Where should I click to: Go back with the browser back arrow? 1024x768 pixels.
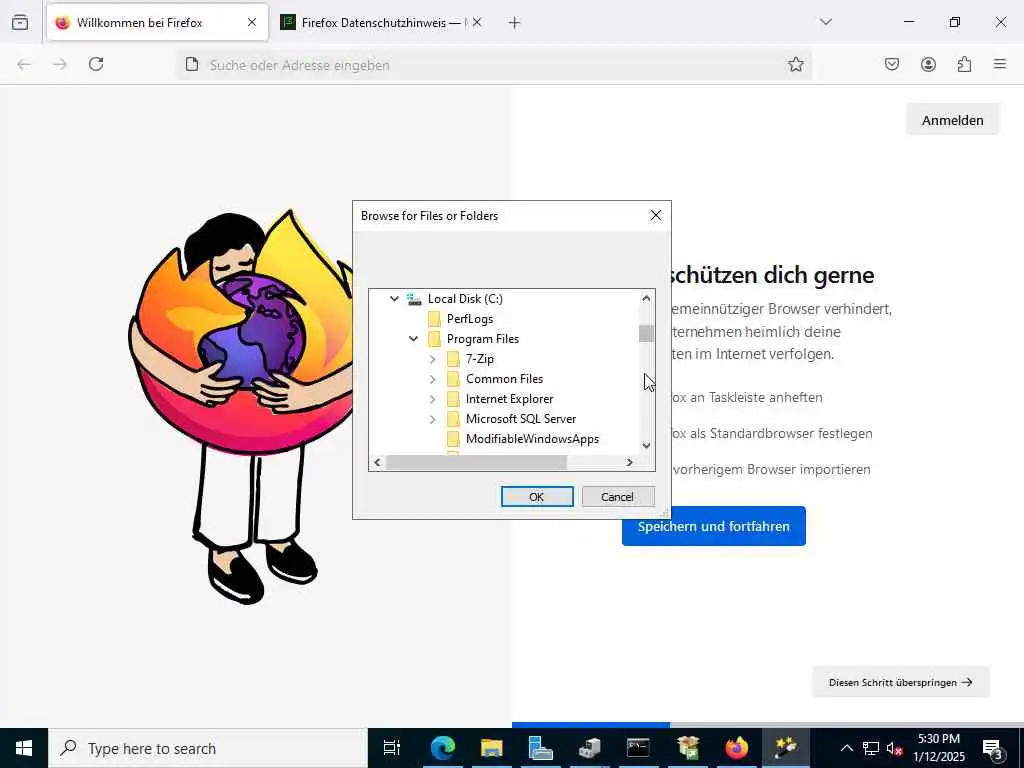tap(24, 64)
